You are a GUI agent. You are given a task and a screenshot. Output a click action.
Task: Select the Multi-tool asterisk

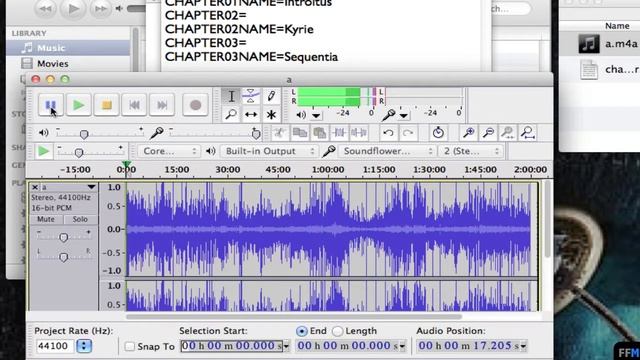point(271,114)
